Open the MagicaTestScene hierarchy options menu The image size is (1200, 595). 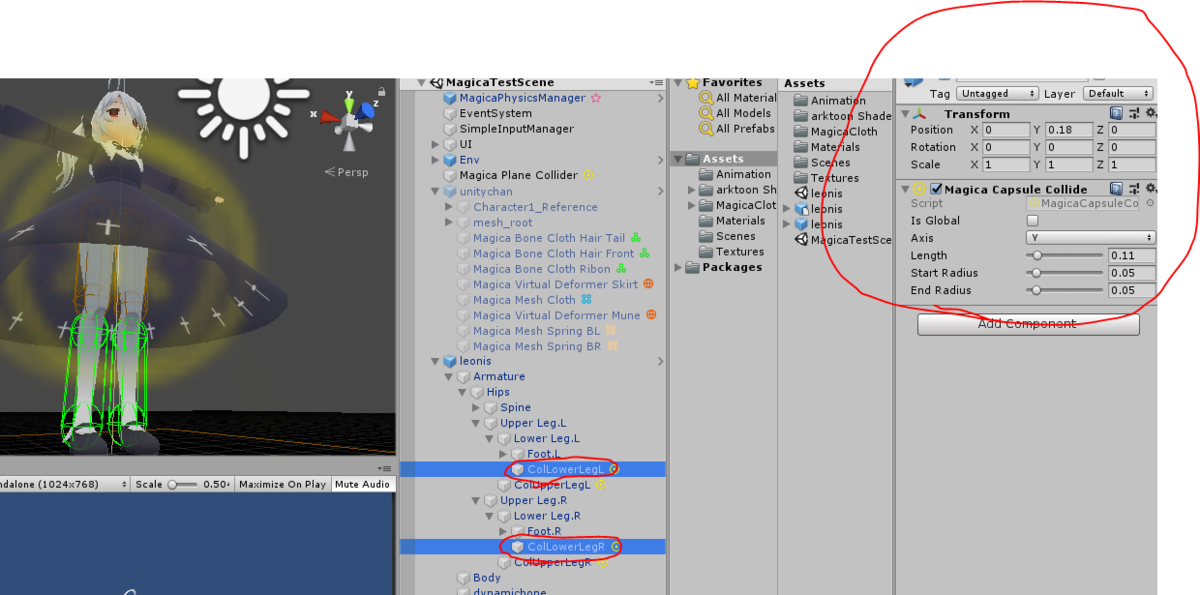tap(656, 83)
